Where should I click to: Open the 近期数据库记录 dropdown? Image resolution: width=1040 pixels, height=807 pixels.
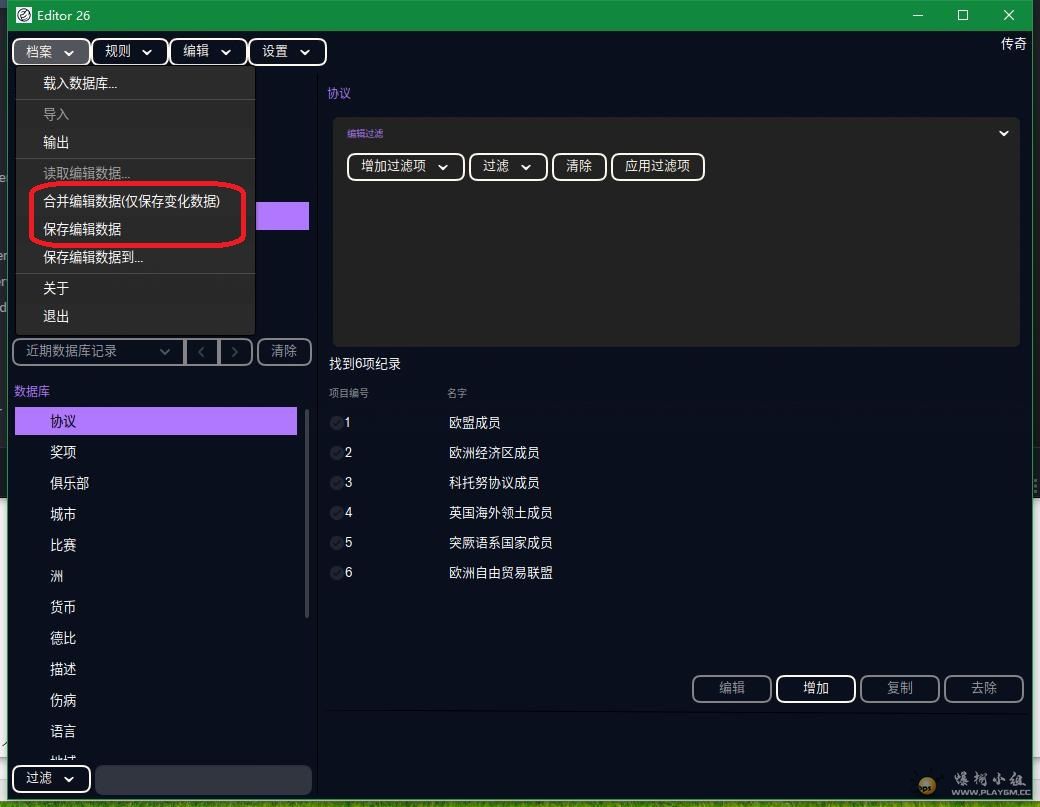pyautogui.click(x=97, y=351)
